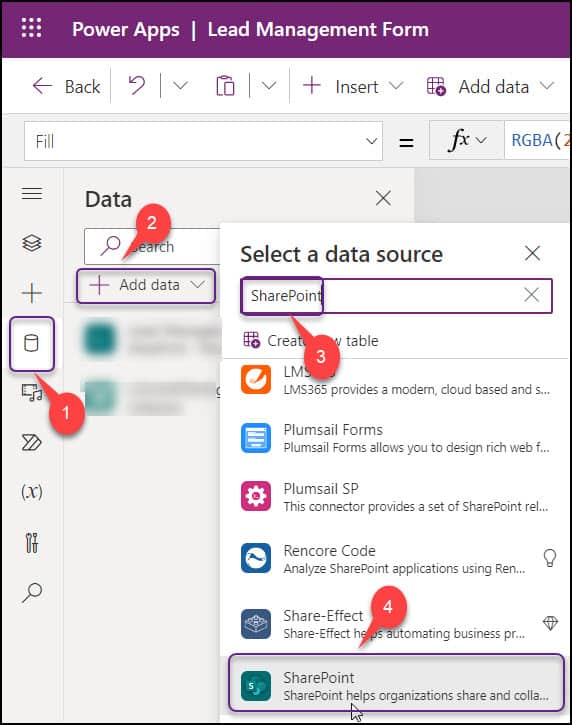
Task: Go back using the Back button
Action: (x=66, y=86)
